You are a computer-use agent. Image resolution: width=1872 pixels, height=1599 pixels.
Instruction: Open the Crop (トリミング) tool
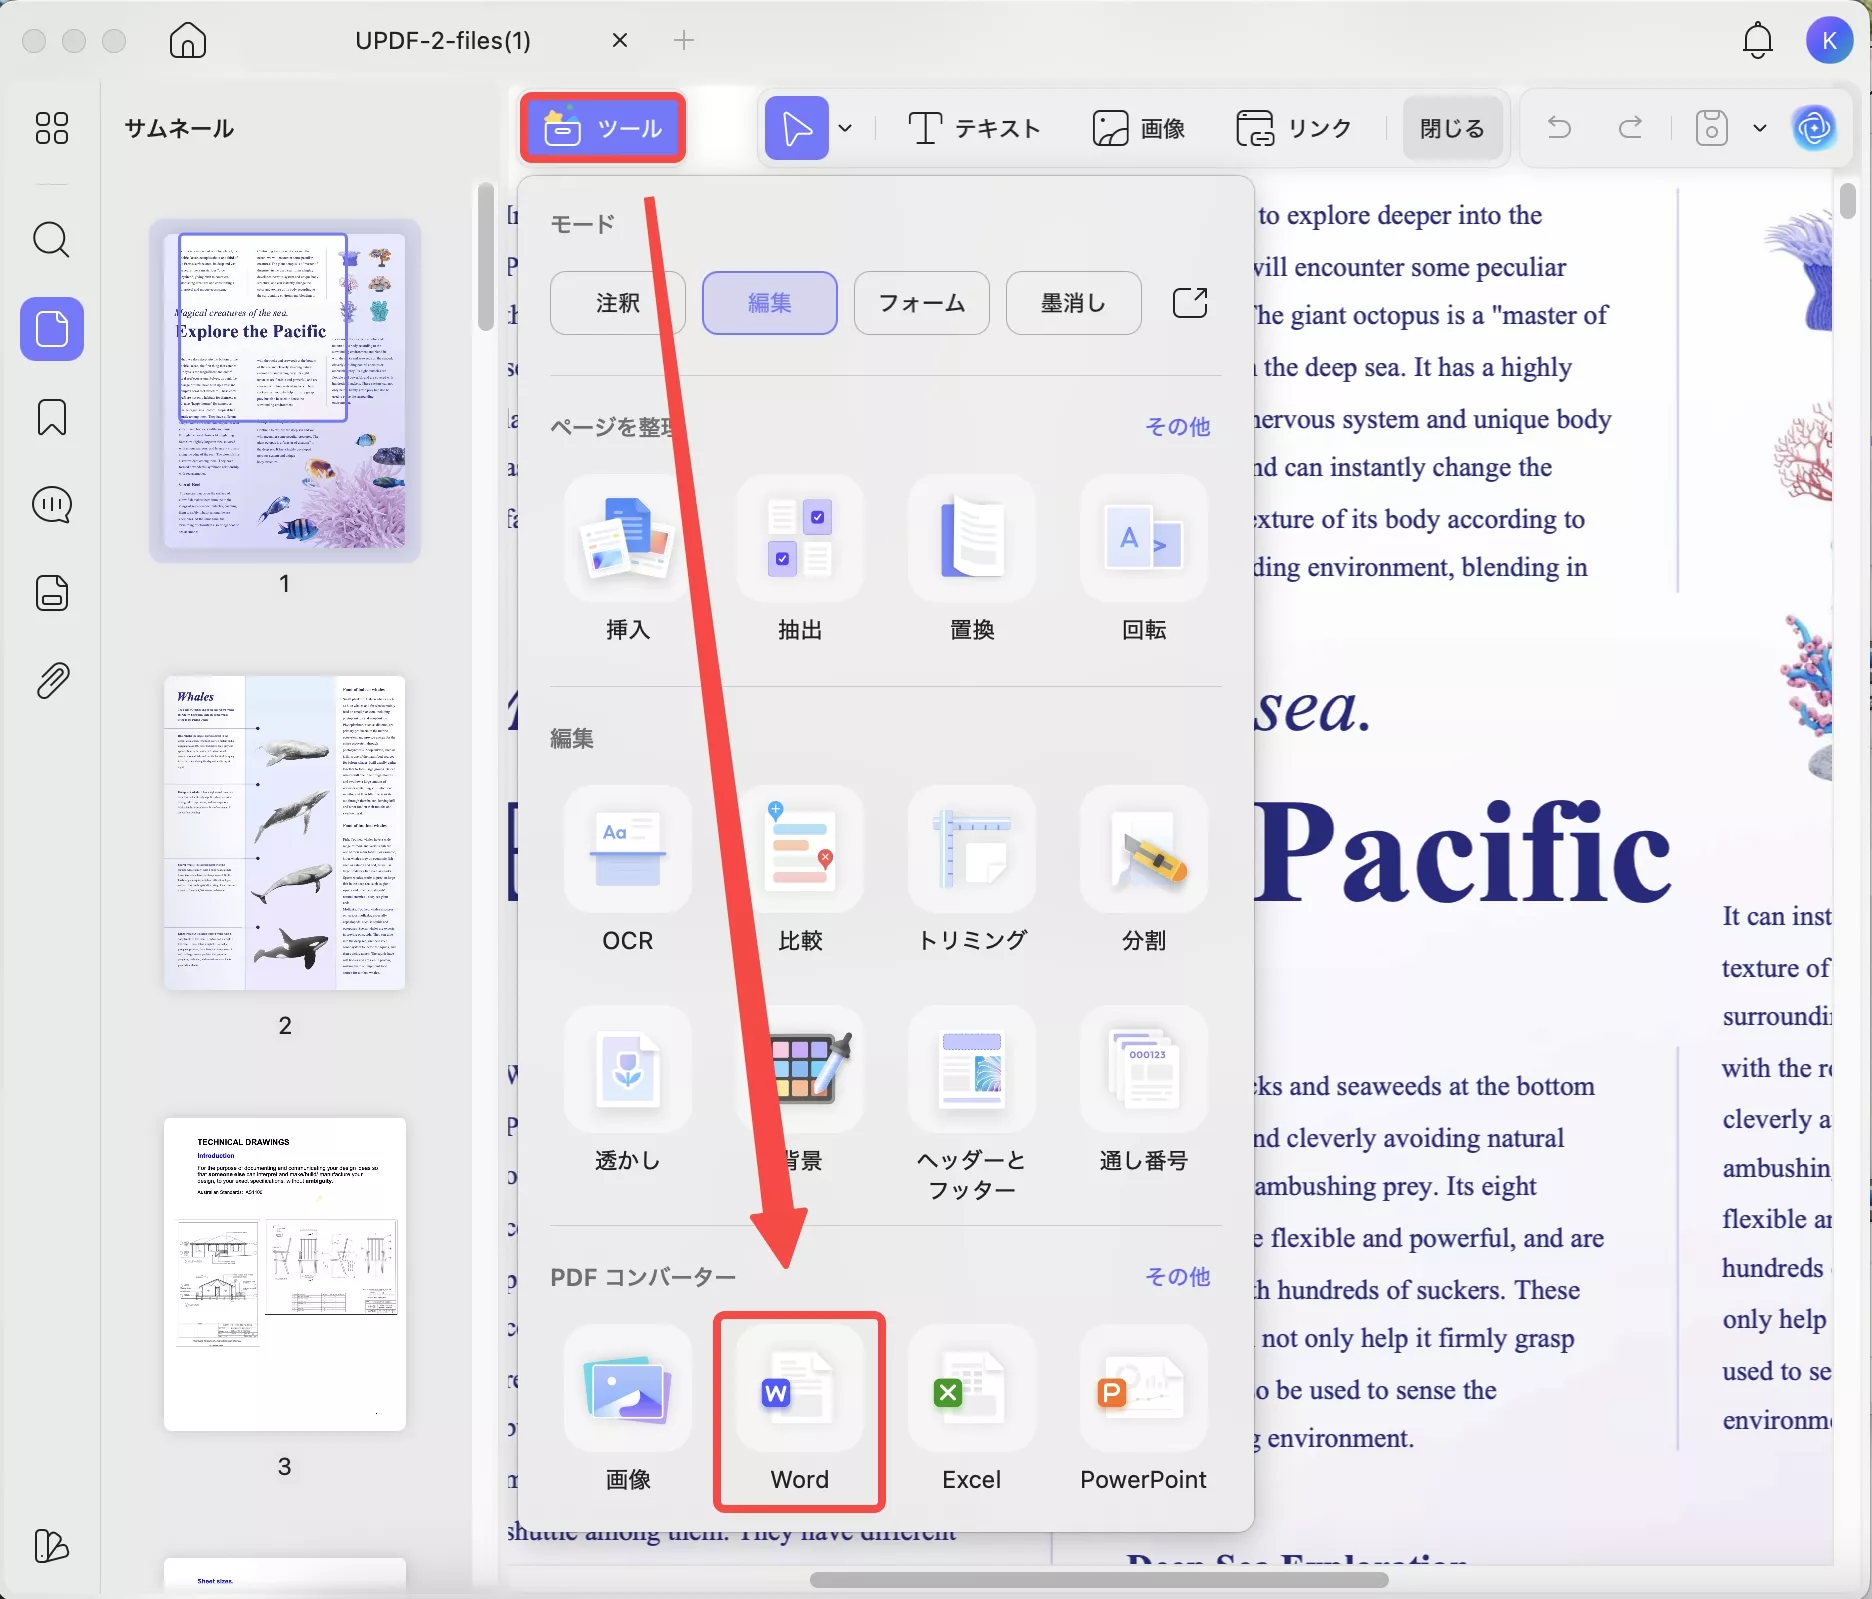[x=972, y=871]
